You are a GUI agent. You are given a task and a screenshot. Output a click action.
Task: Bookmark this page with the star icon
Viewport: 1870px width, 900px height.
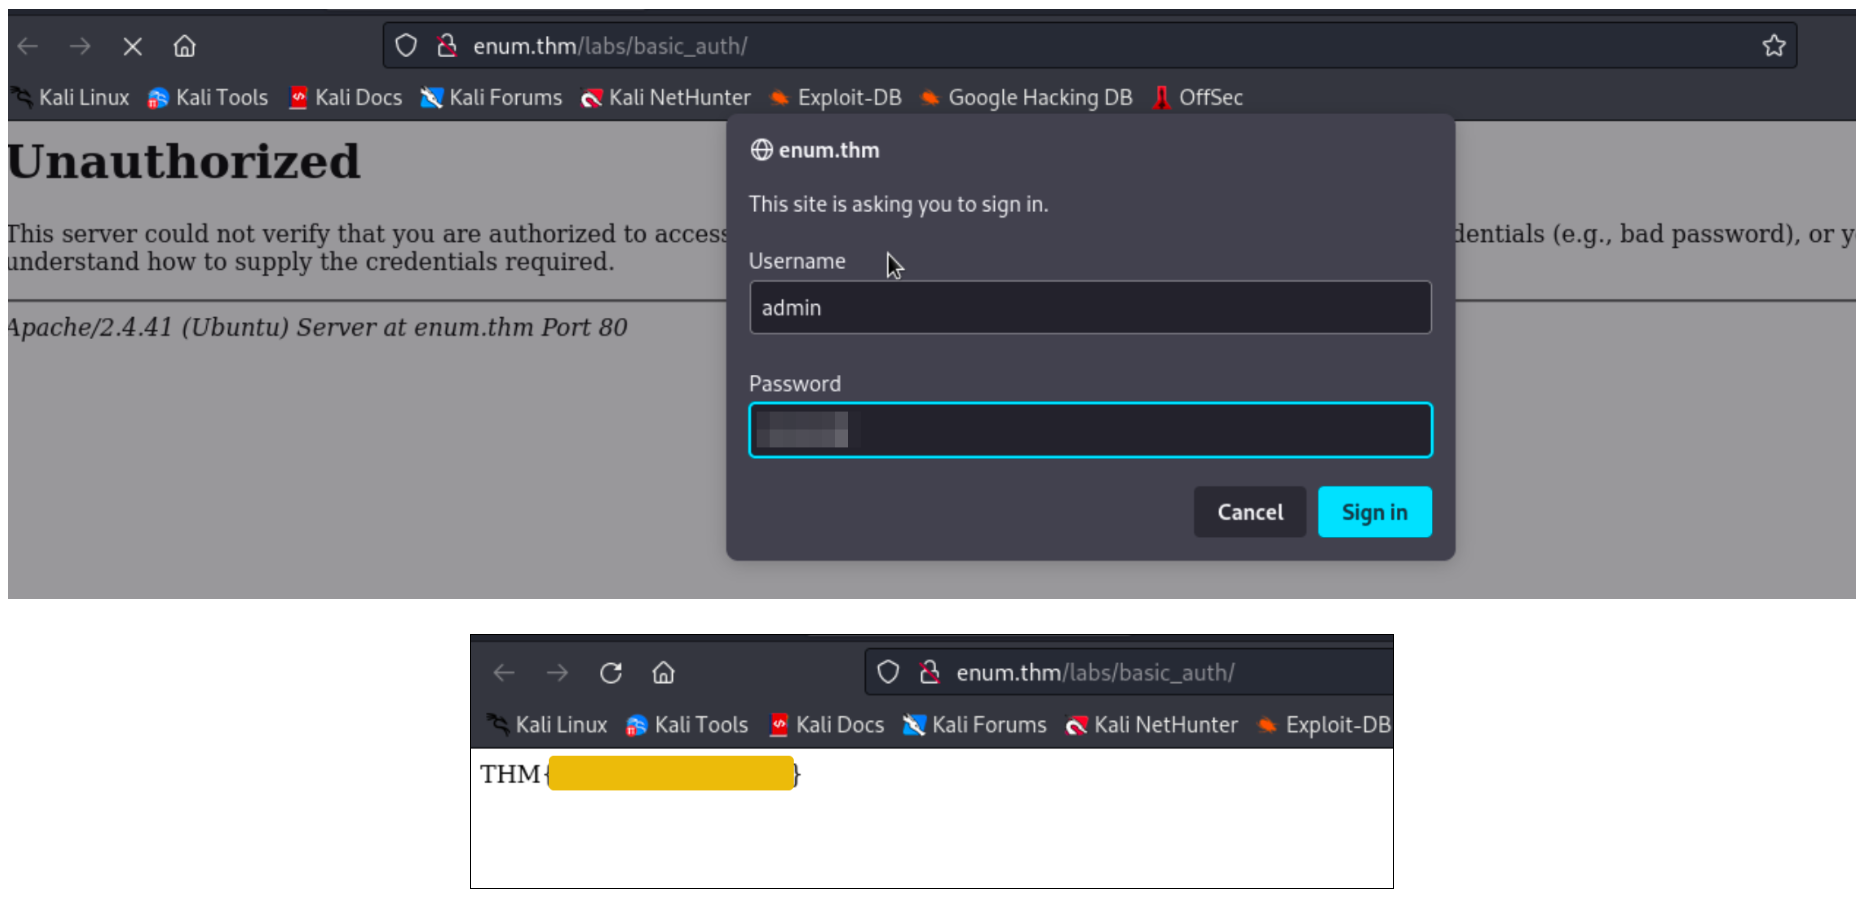[x=1774, y=46]
